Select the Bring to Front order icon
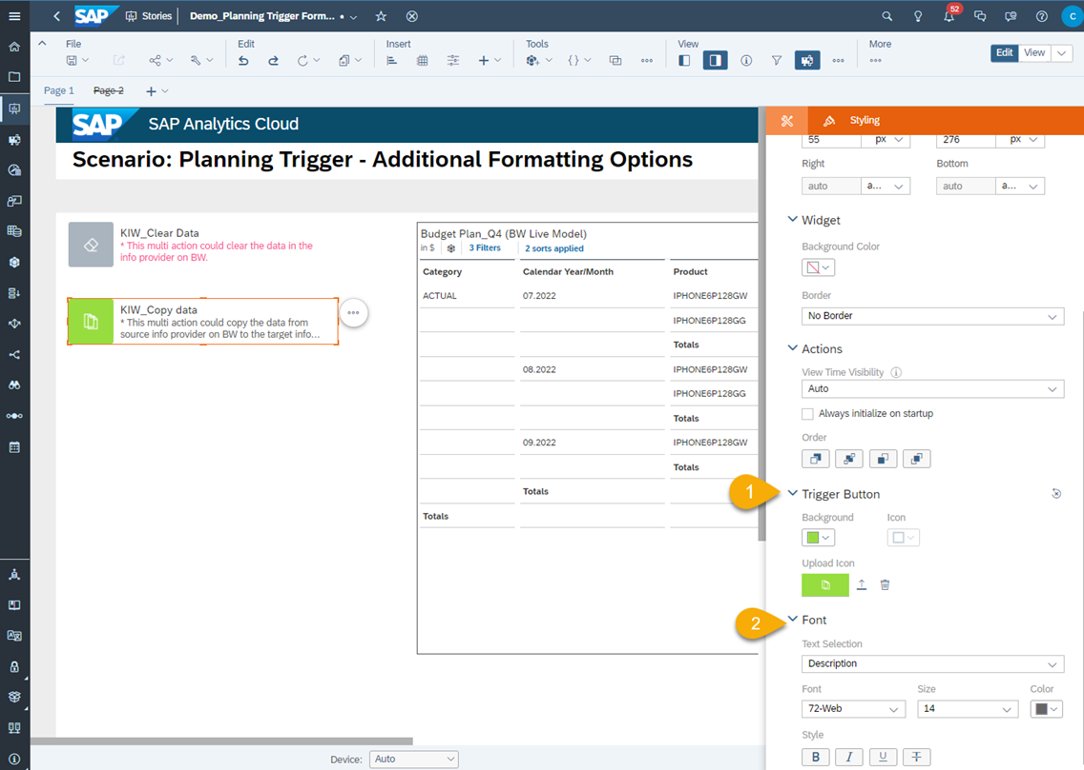 (815, 458)
